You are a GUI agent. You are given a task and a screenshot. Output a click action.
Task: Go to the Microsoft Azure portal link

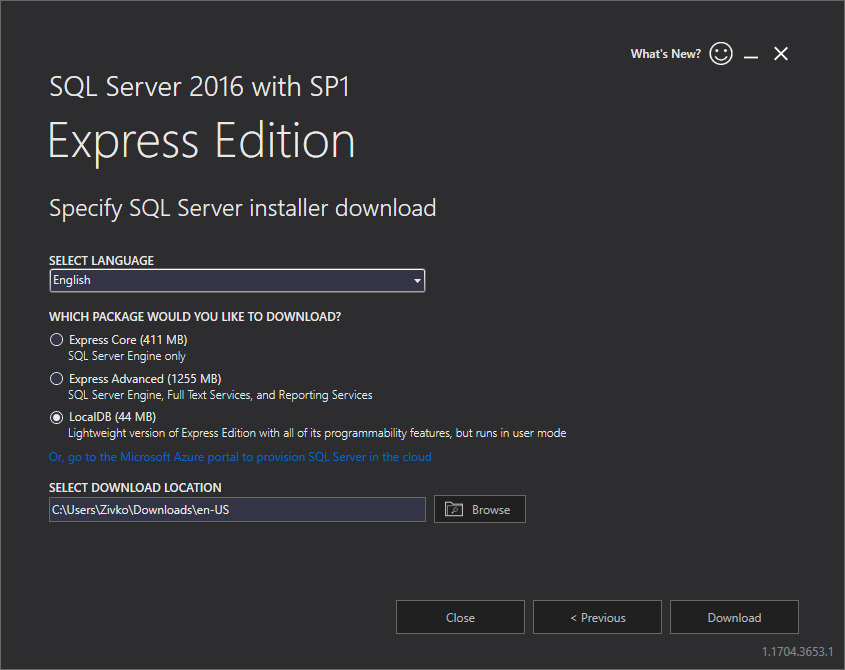point(240,457)
